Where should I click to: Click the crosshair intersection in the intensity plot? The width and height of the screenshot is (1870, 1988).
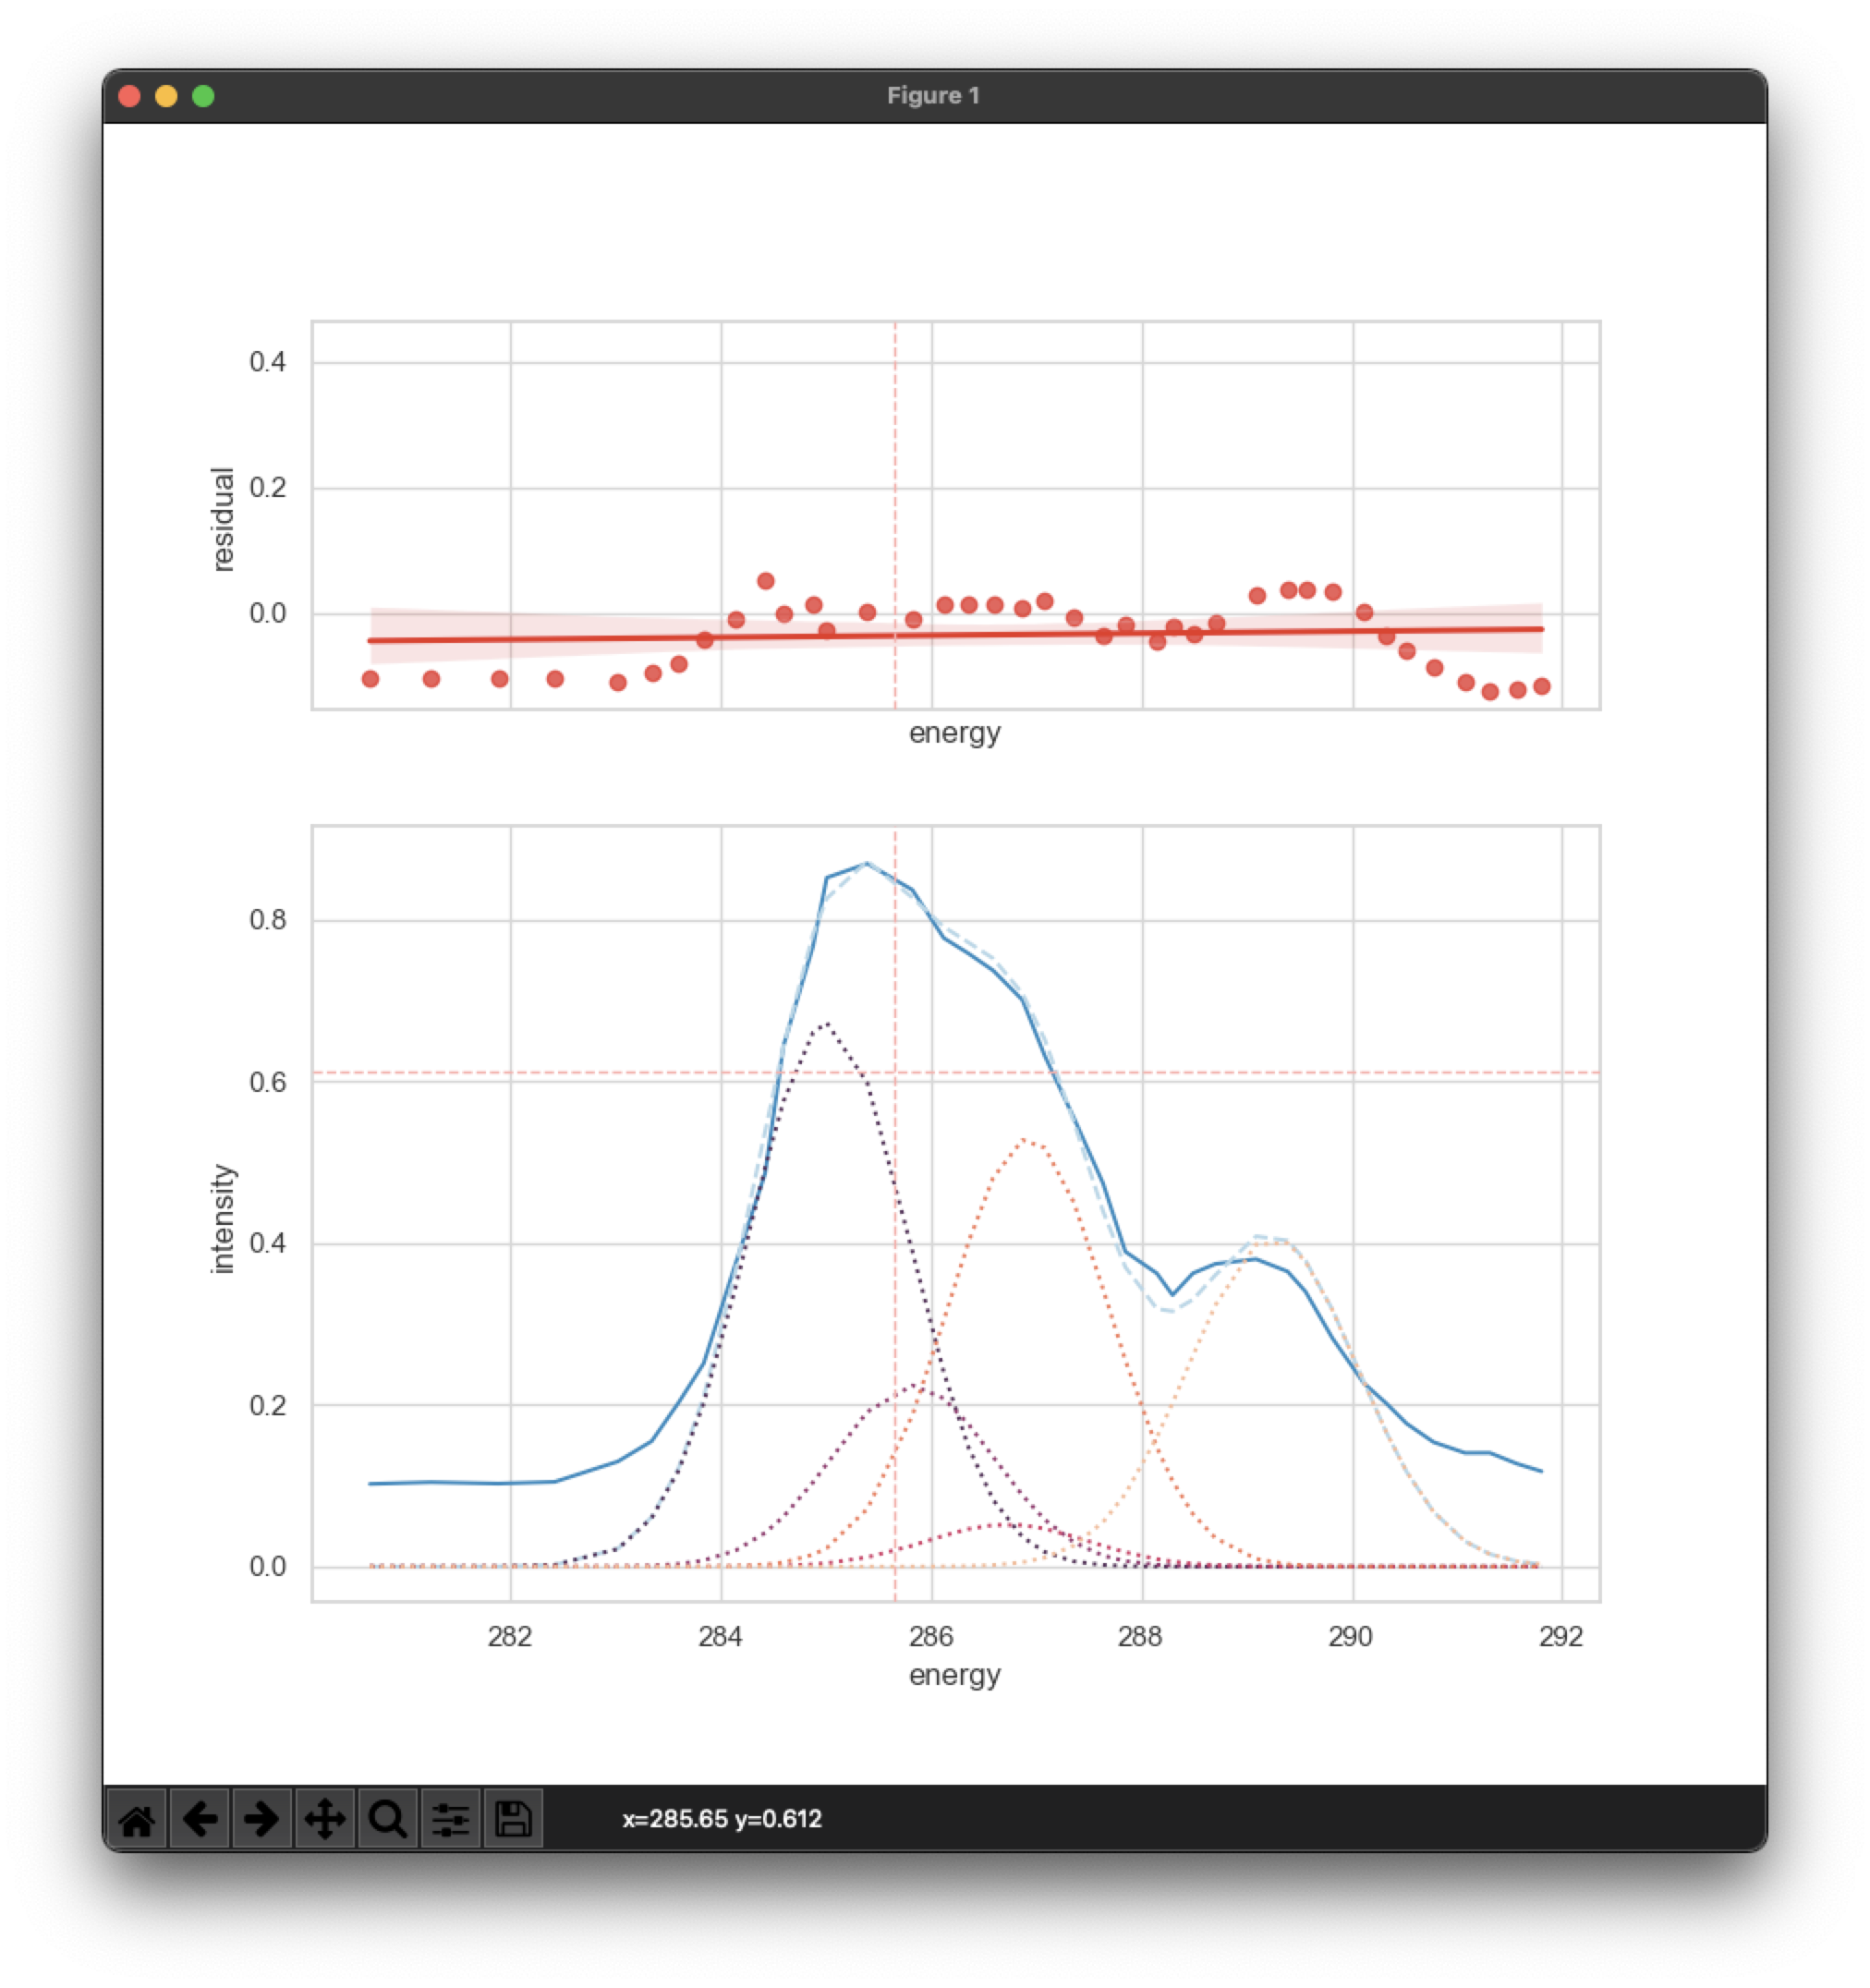pos(895,1073)
